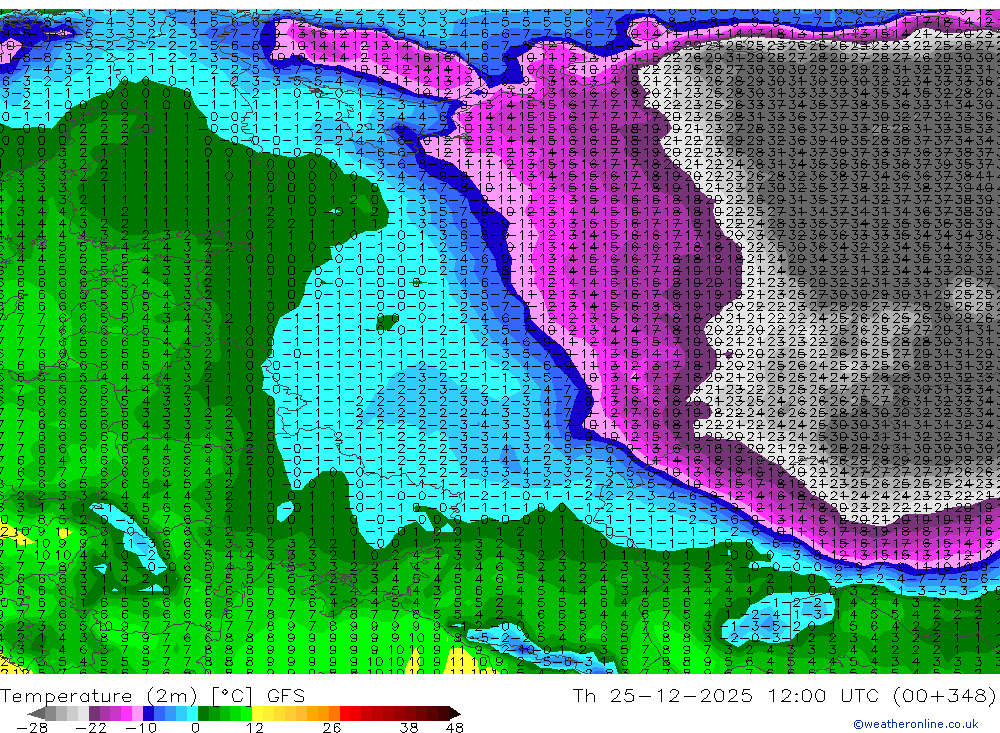This screenshot has width=1000, height=733.
Task: Click the '-22' legend value
Action: point(91,728)
